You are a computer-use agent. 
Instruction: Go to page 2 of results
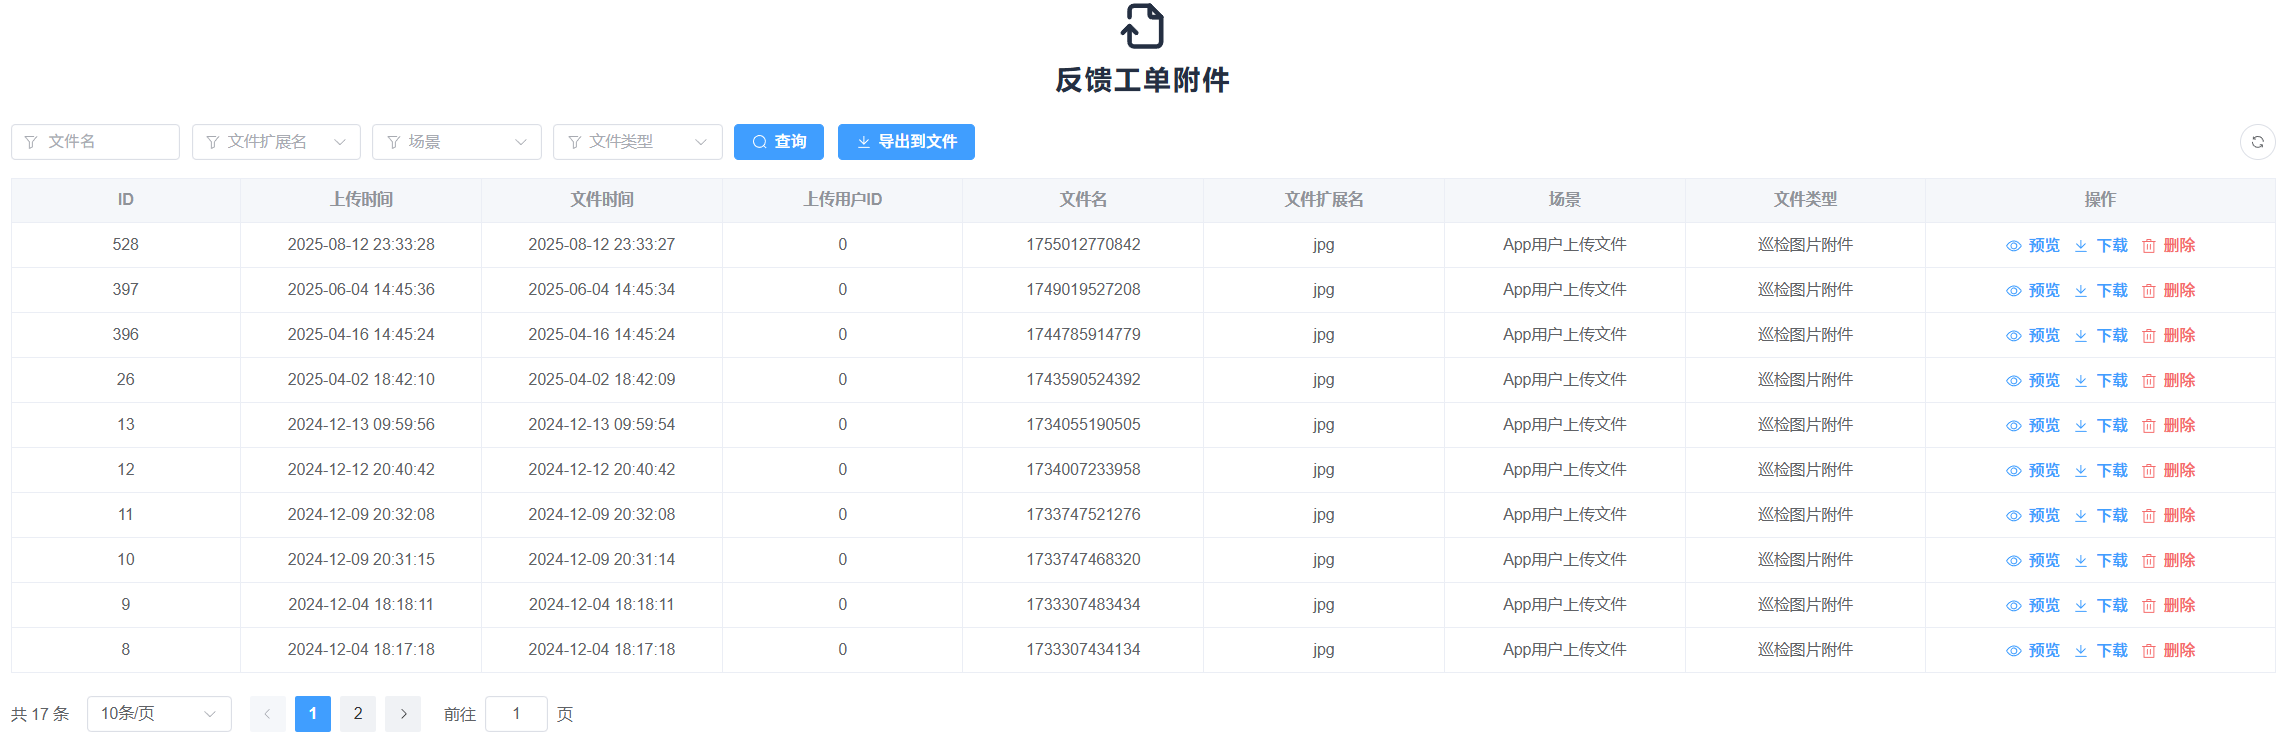tap(358, 714)
